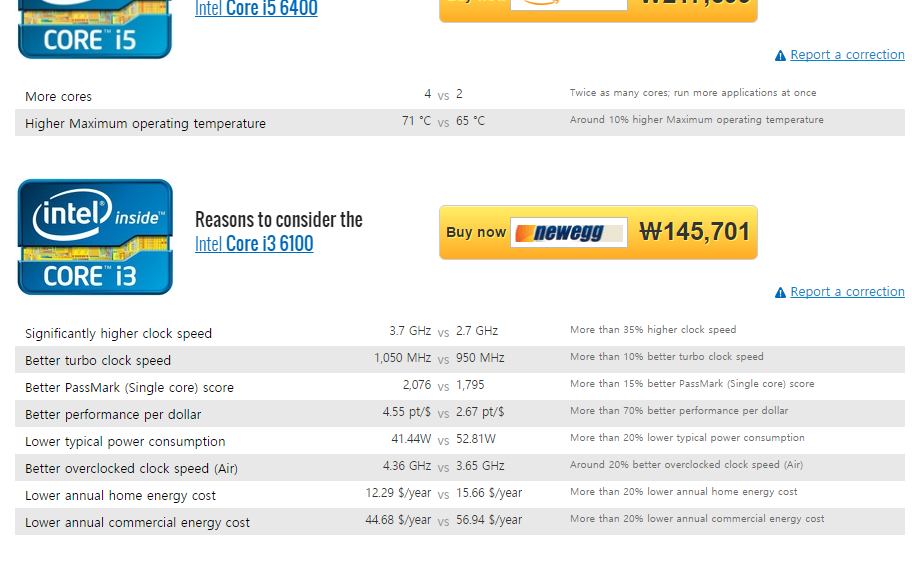
Task: Select 'Better performance per dollar' row label
Action: tap(113, 415)
